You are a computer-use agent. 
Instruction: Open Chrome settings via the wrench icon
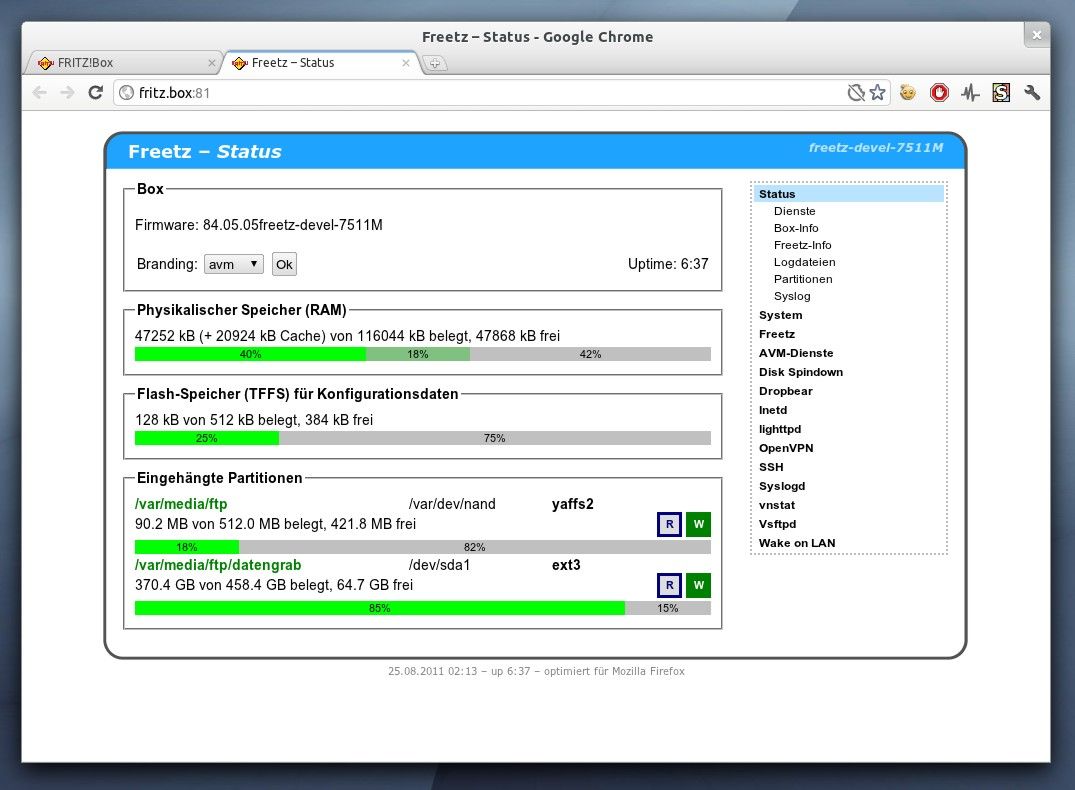pyautogui.click(x=1032, y=92)
